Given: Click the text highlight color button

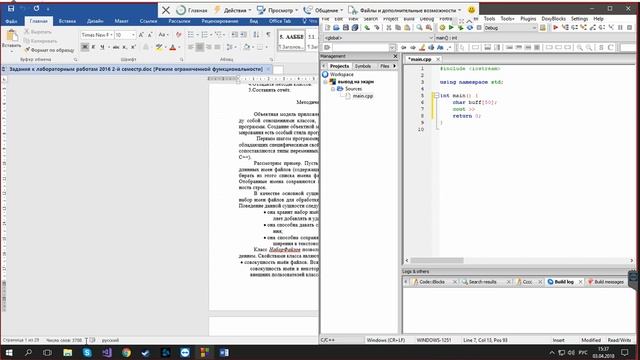Looking at the screenshot, I should pyautogui.click(x=159, y=47).
